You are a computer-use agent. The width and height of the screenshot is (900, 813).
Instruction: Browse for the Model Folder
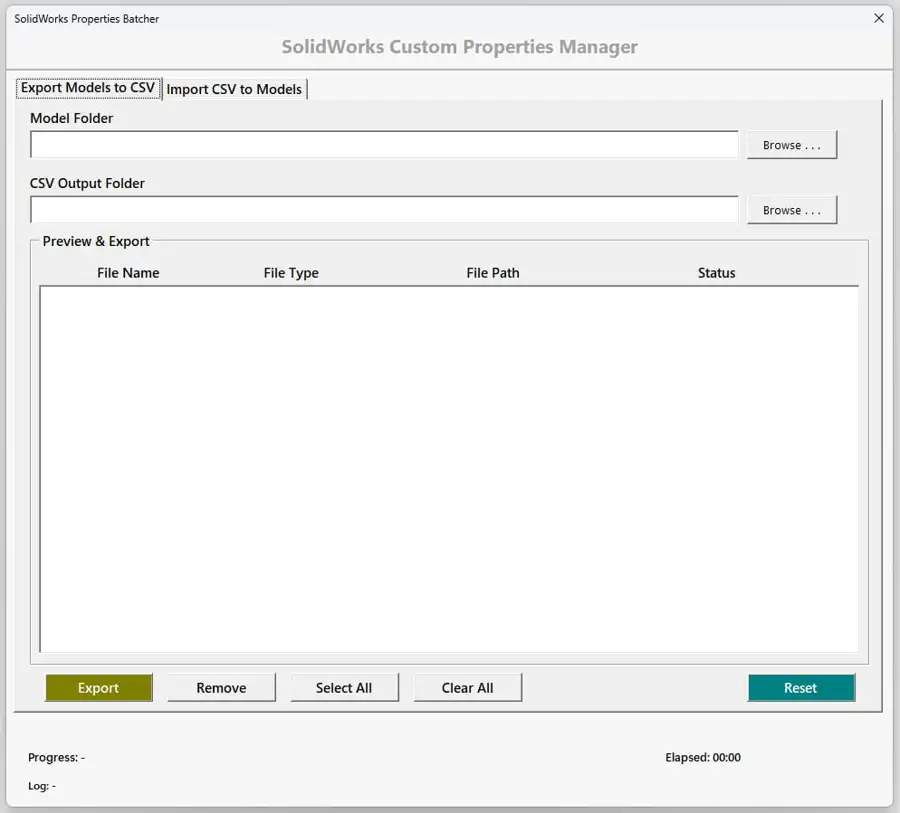click(791, 144)
